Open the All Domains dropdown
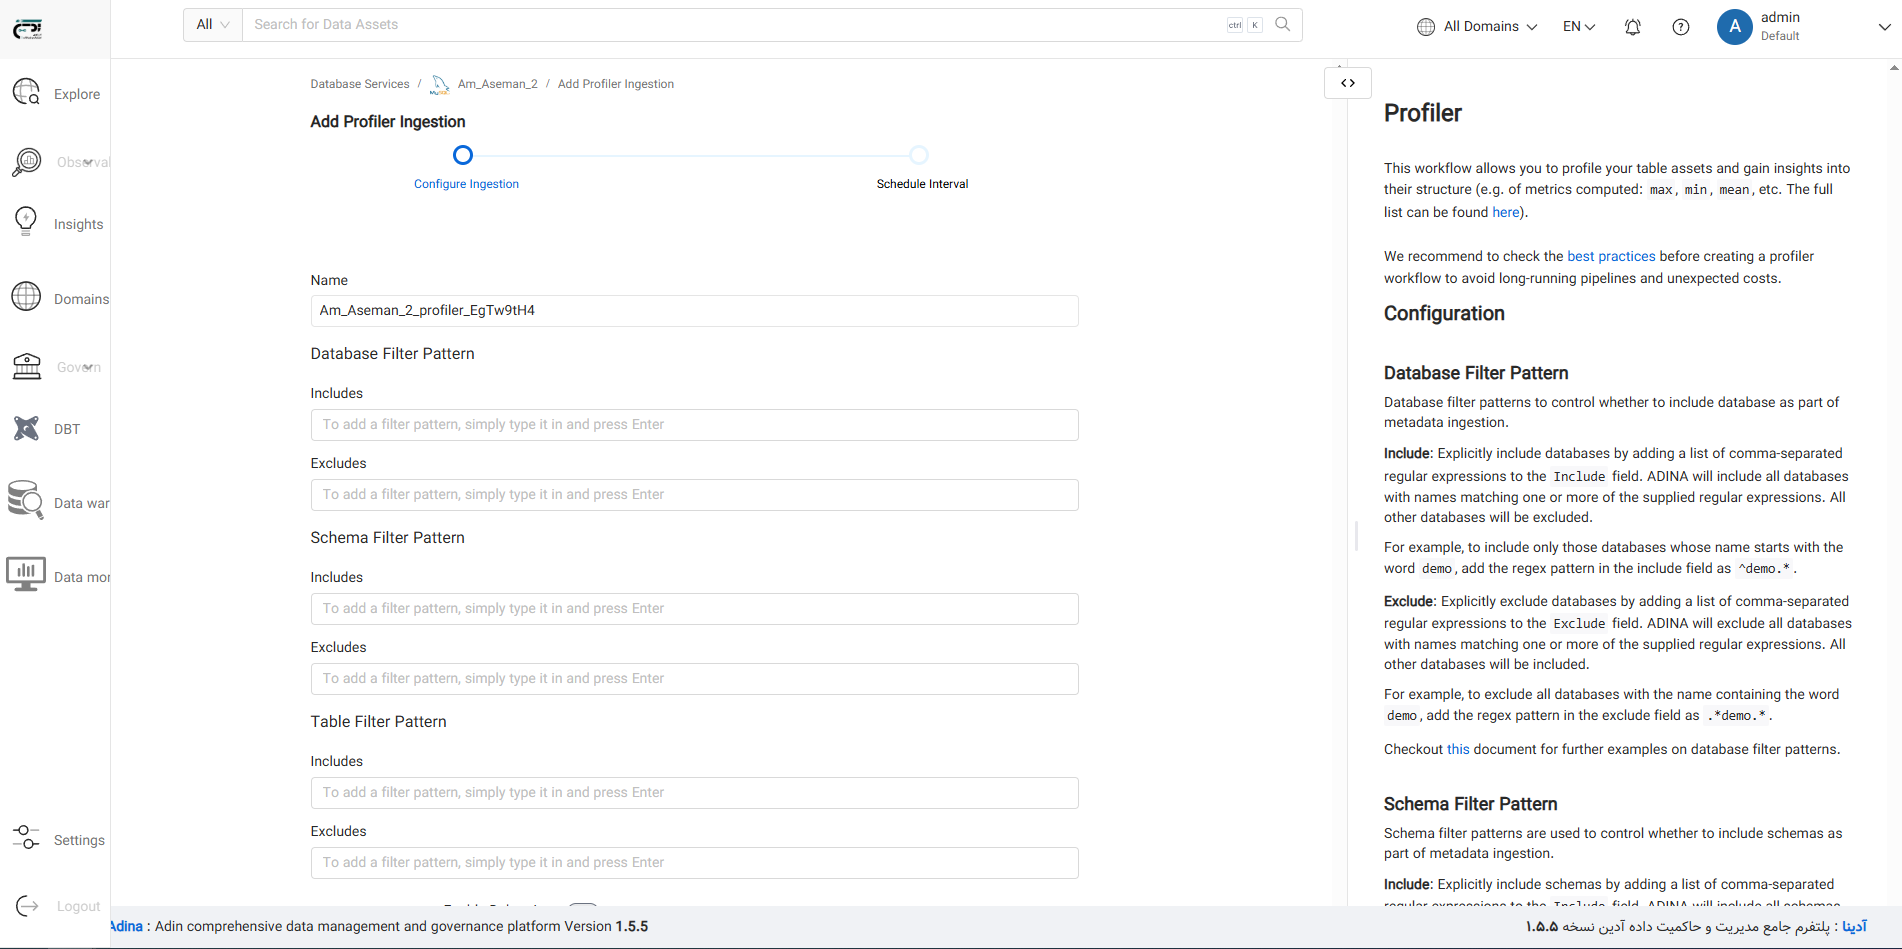The image size is (1902, 949). tap(1477, 27)
